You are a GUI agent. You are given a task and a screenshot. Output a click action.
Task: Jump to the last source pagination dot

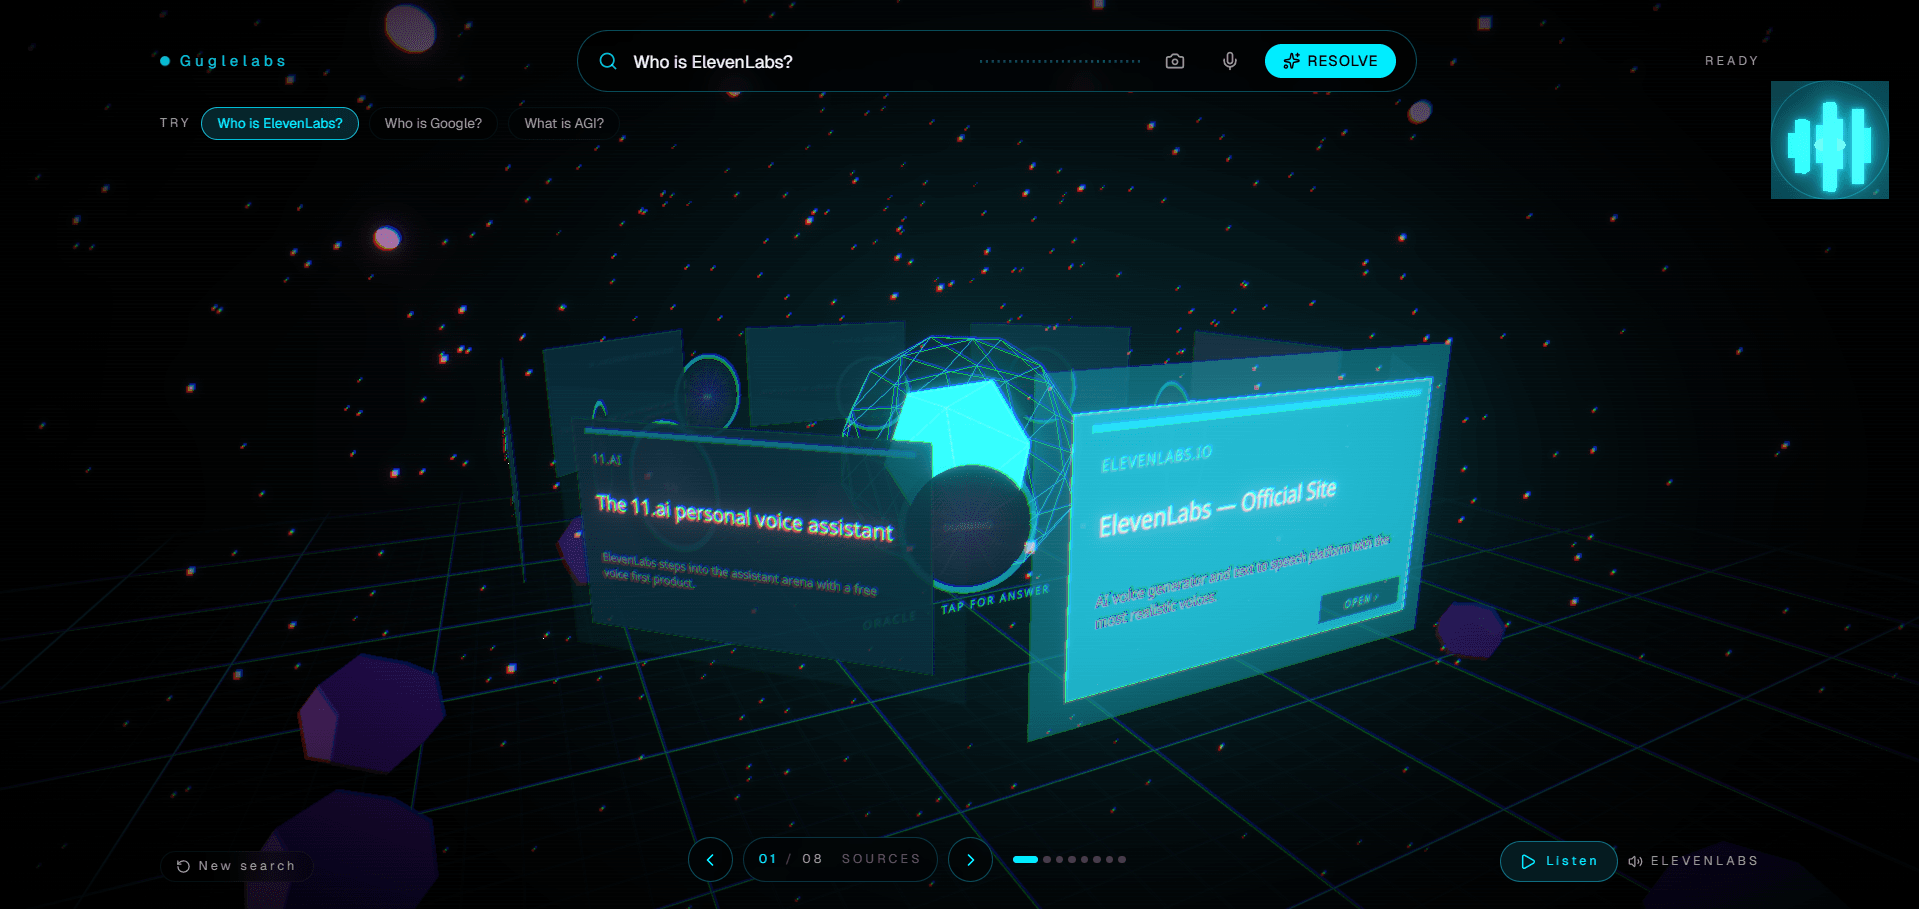pyautogui.click(x=1122, y=859)
